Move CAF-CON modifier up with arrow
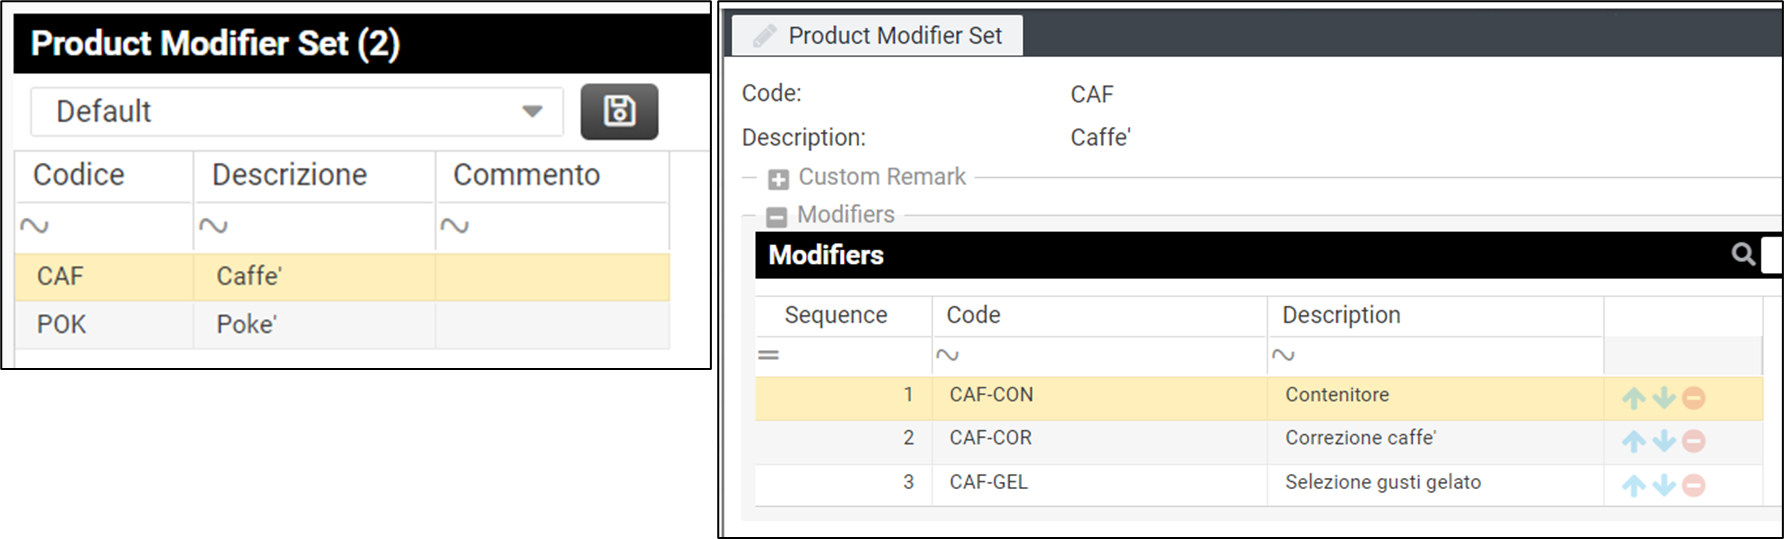Image resolution: width=1784 pixels, height=539 pixels. click(x=1633, y=398)
